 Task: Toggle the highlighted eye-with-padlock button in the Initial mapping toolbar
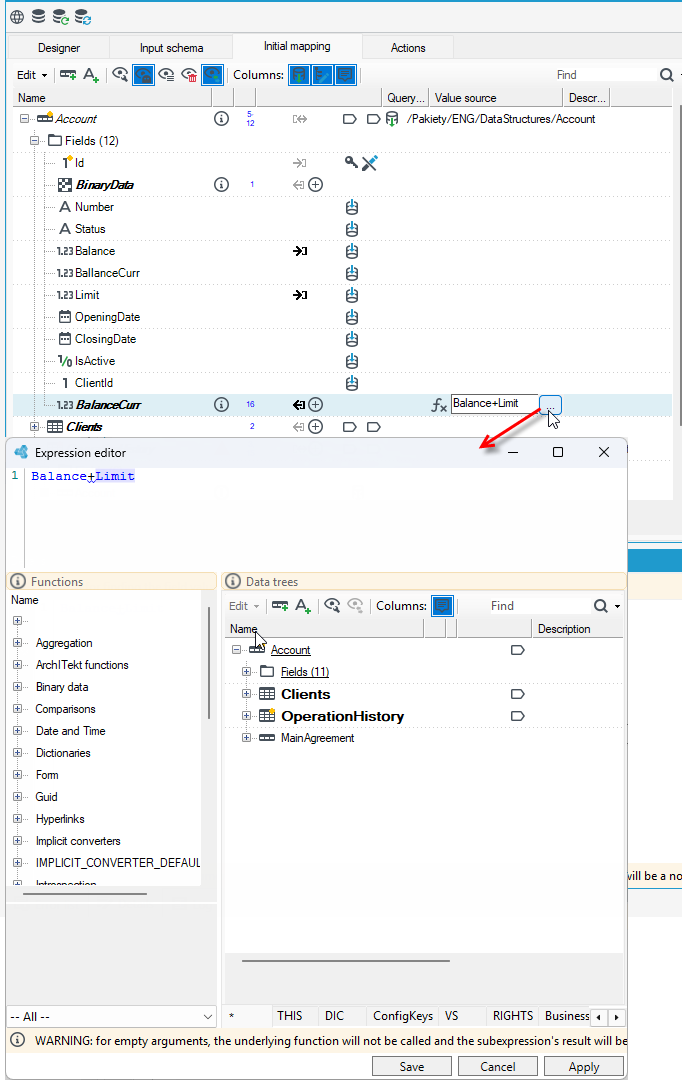pyautogui.click(x=143, y=75)
